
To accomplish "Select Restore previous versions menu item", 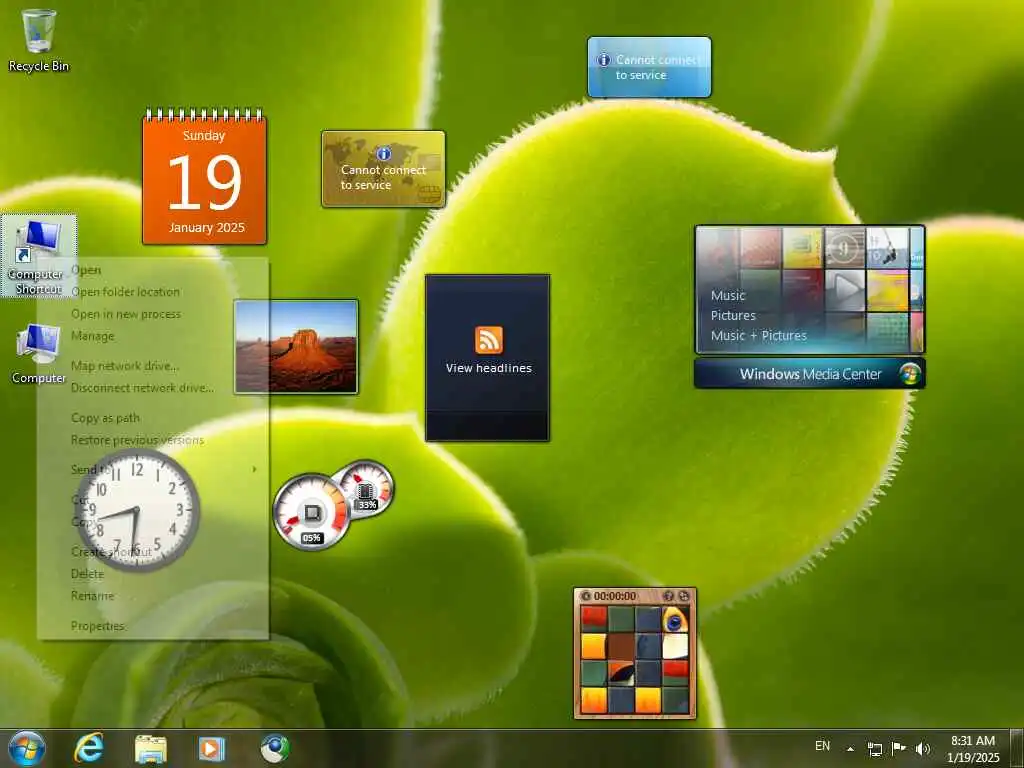I will (138, 440).
